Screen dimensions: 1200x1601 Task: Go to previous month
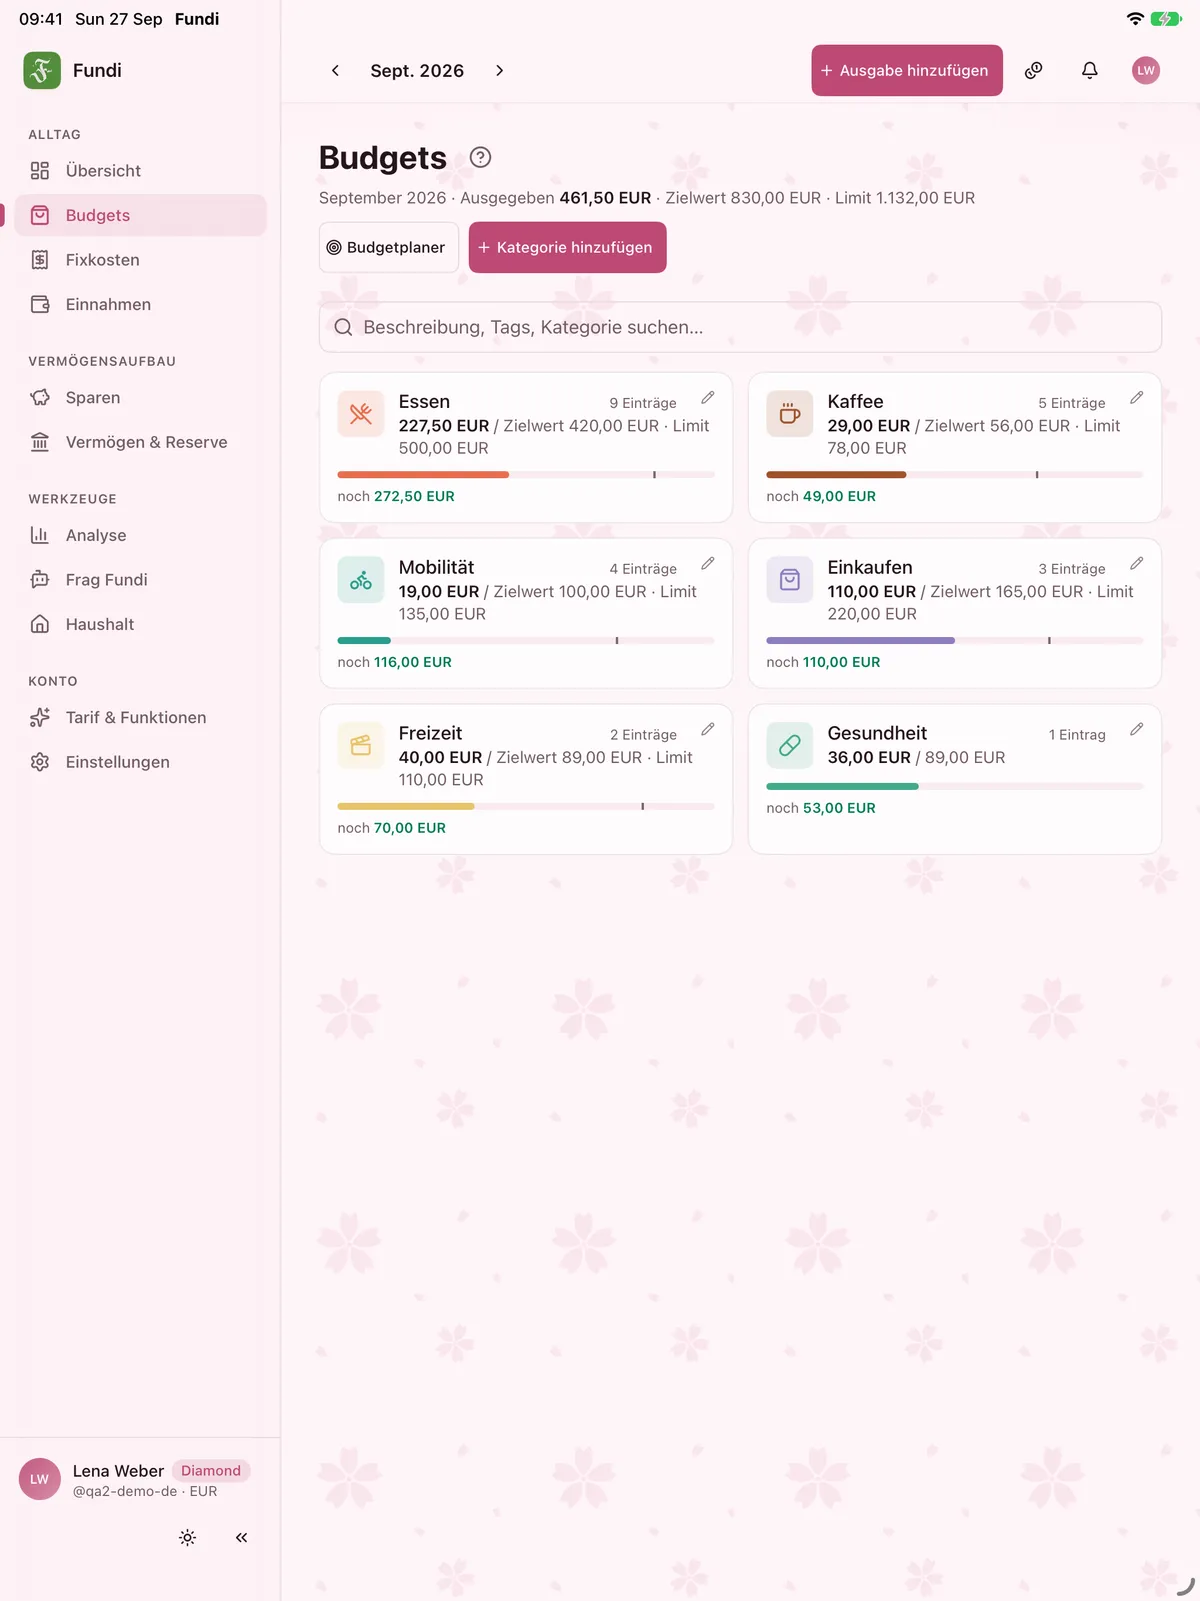tap(335, 70)
